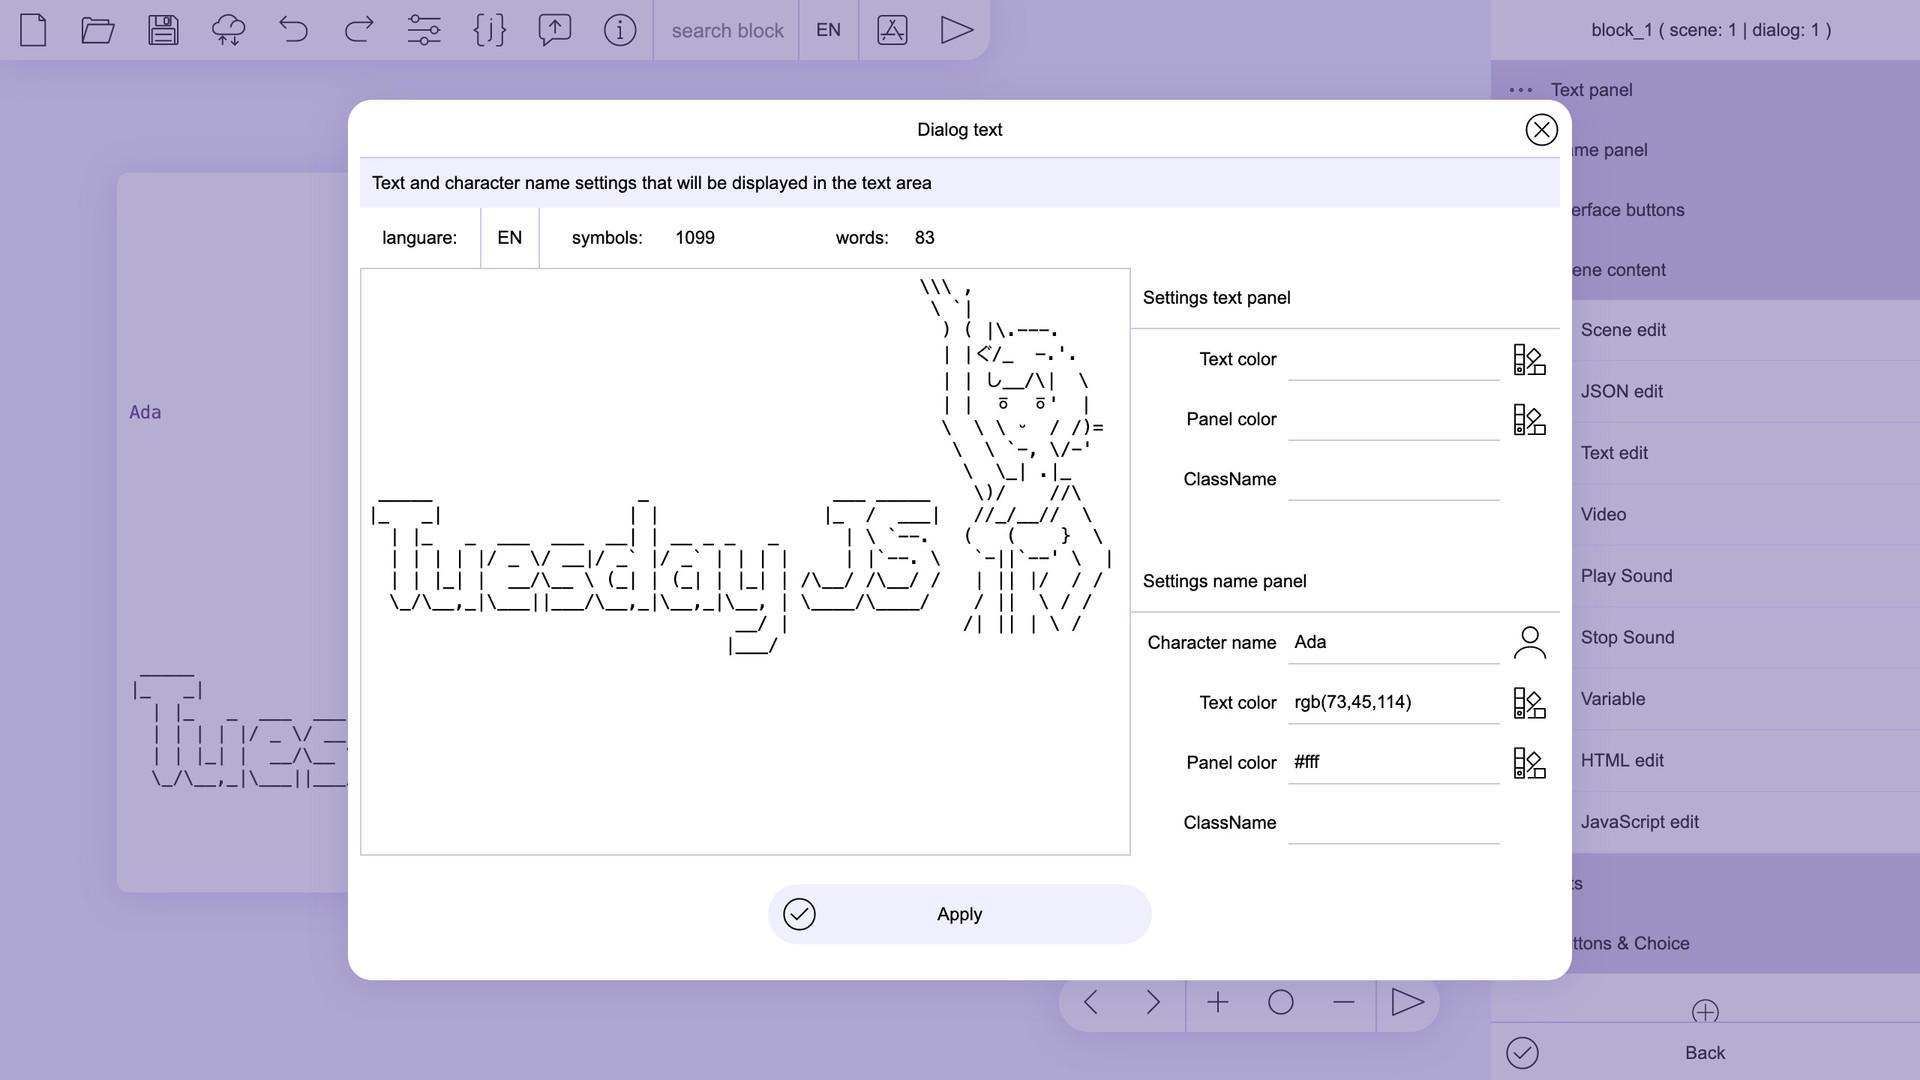Create a new project

[x=33, y=30]
